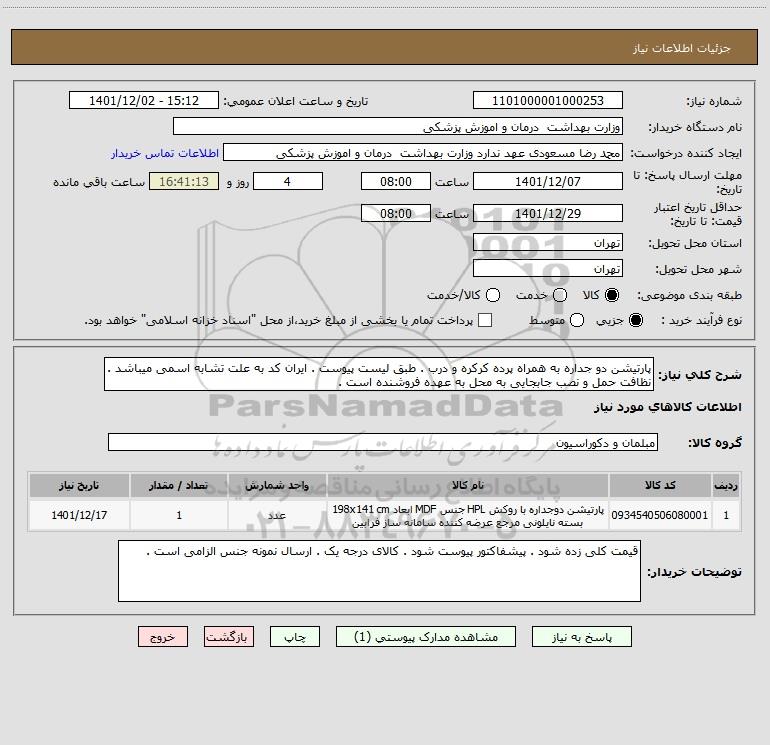Select the جزیی purchase type radio

pos(636,320)
